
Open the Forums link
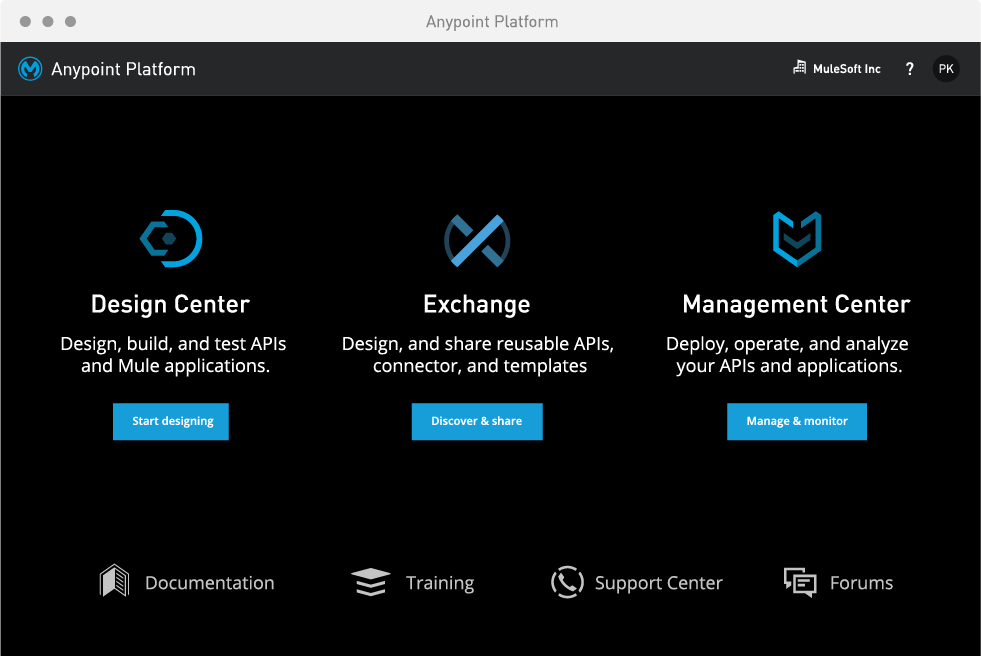point(861,583)
